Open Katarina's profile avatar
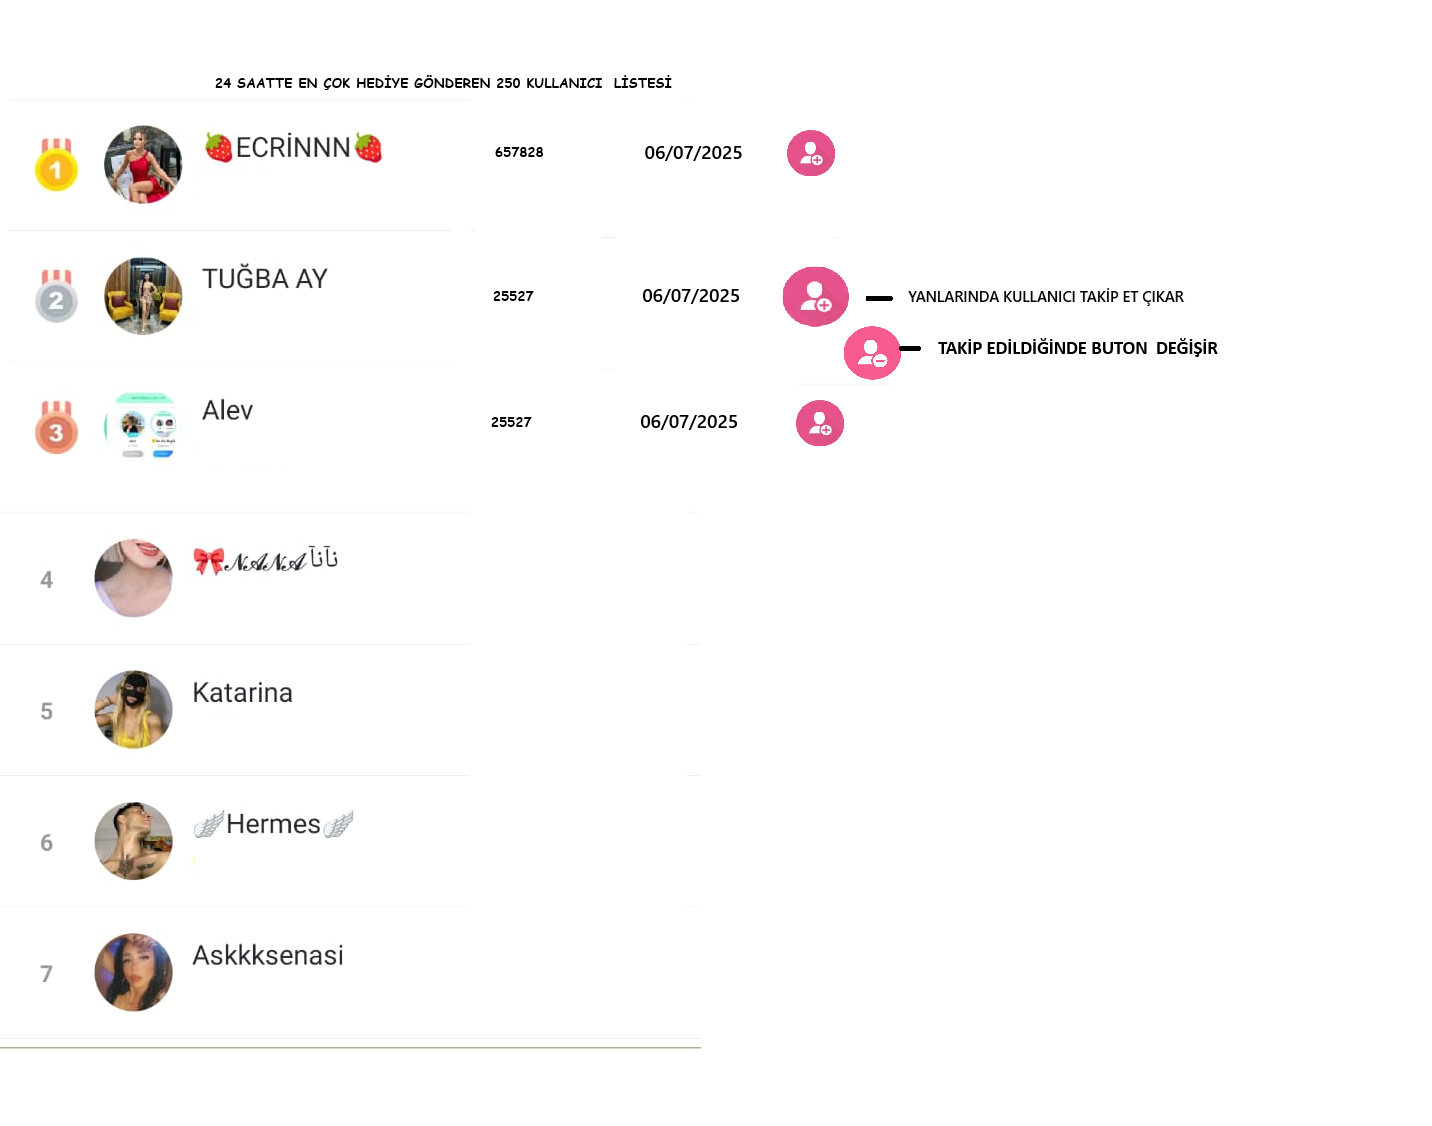This screenshot has height=1126, width=1432. 133,709
